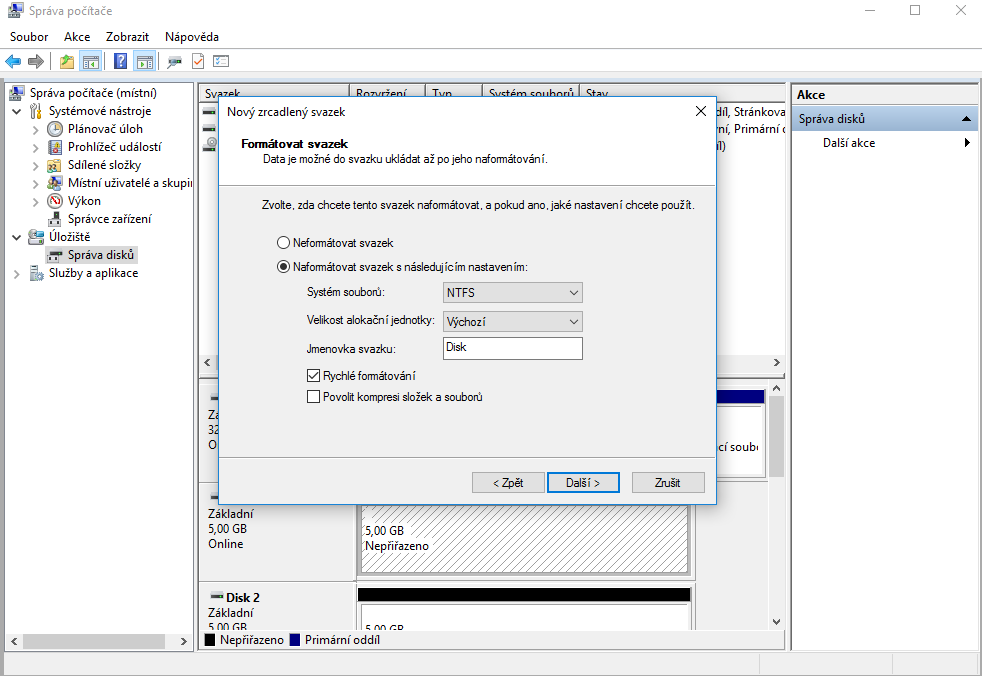Click the blue Back arrow in the toolbar
This screenshot has width=982, height=676.
[13, 61]
